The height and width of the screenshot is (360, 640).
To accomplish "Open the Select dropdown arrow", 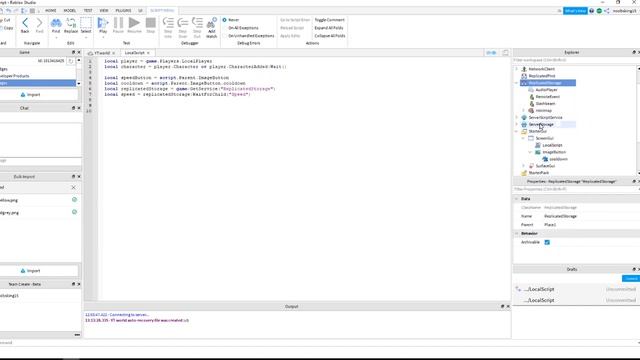I will point(86,38).
